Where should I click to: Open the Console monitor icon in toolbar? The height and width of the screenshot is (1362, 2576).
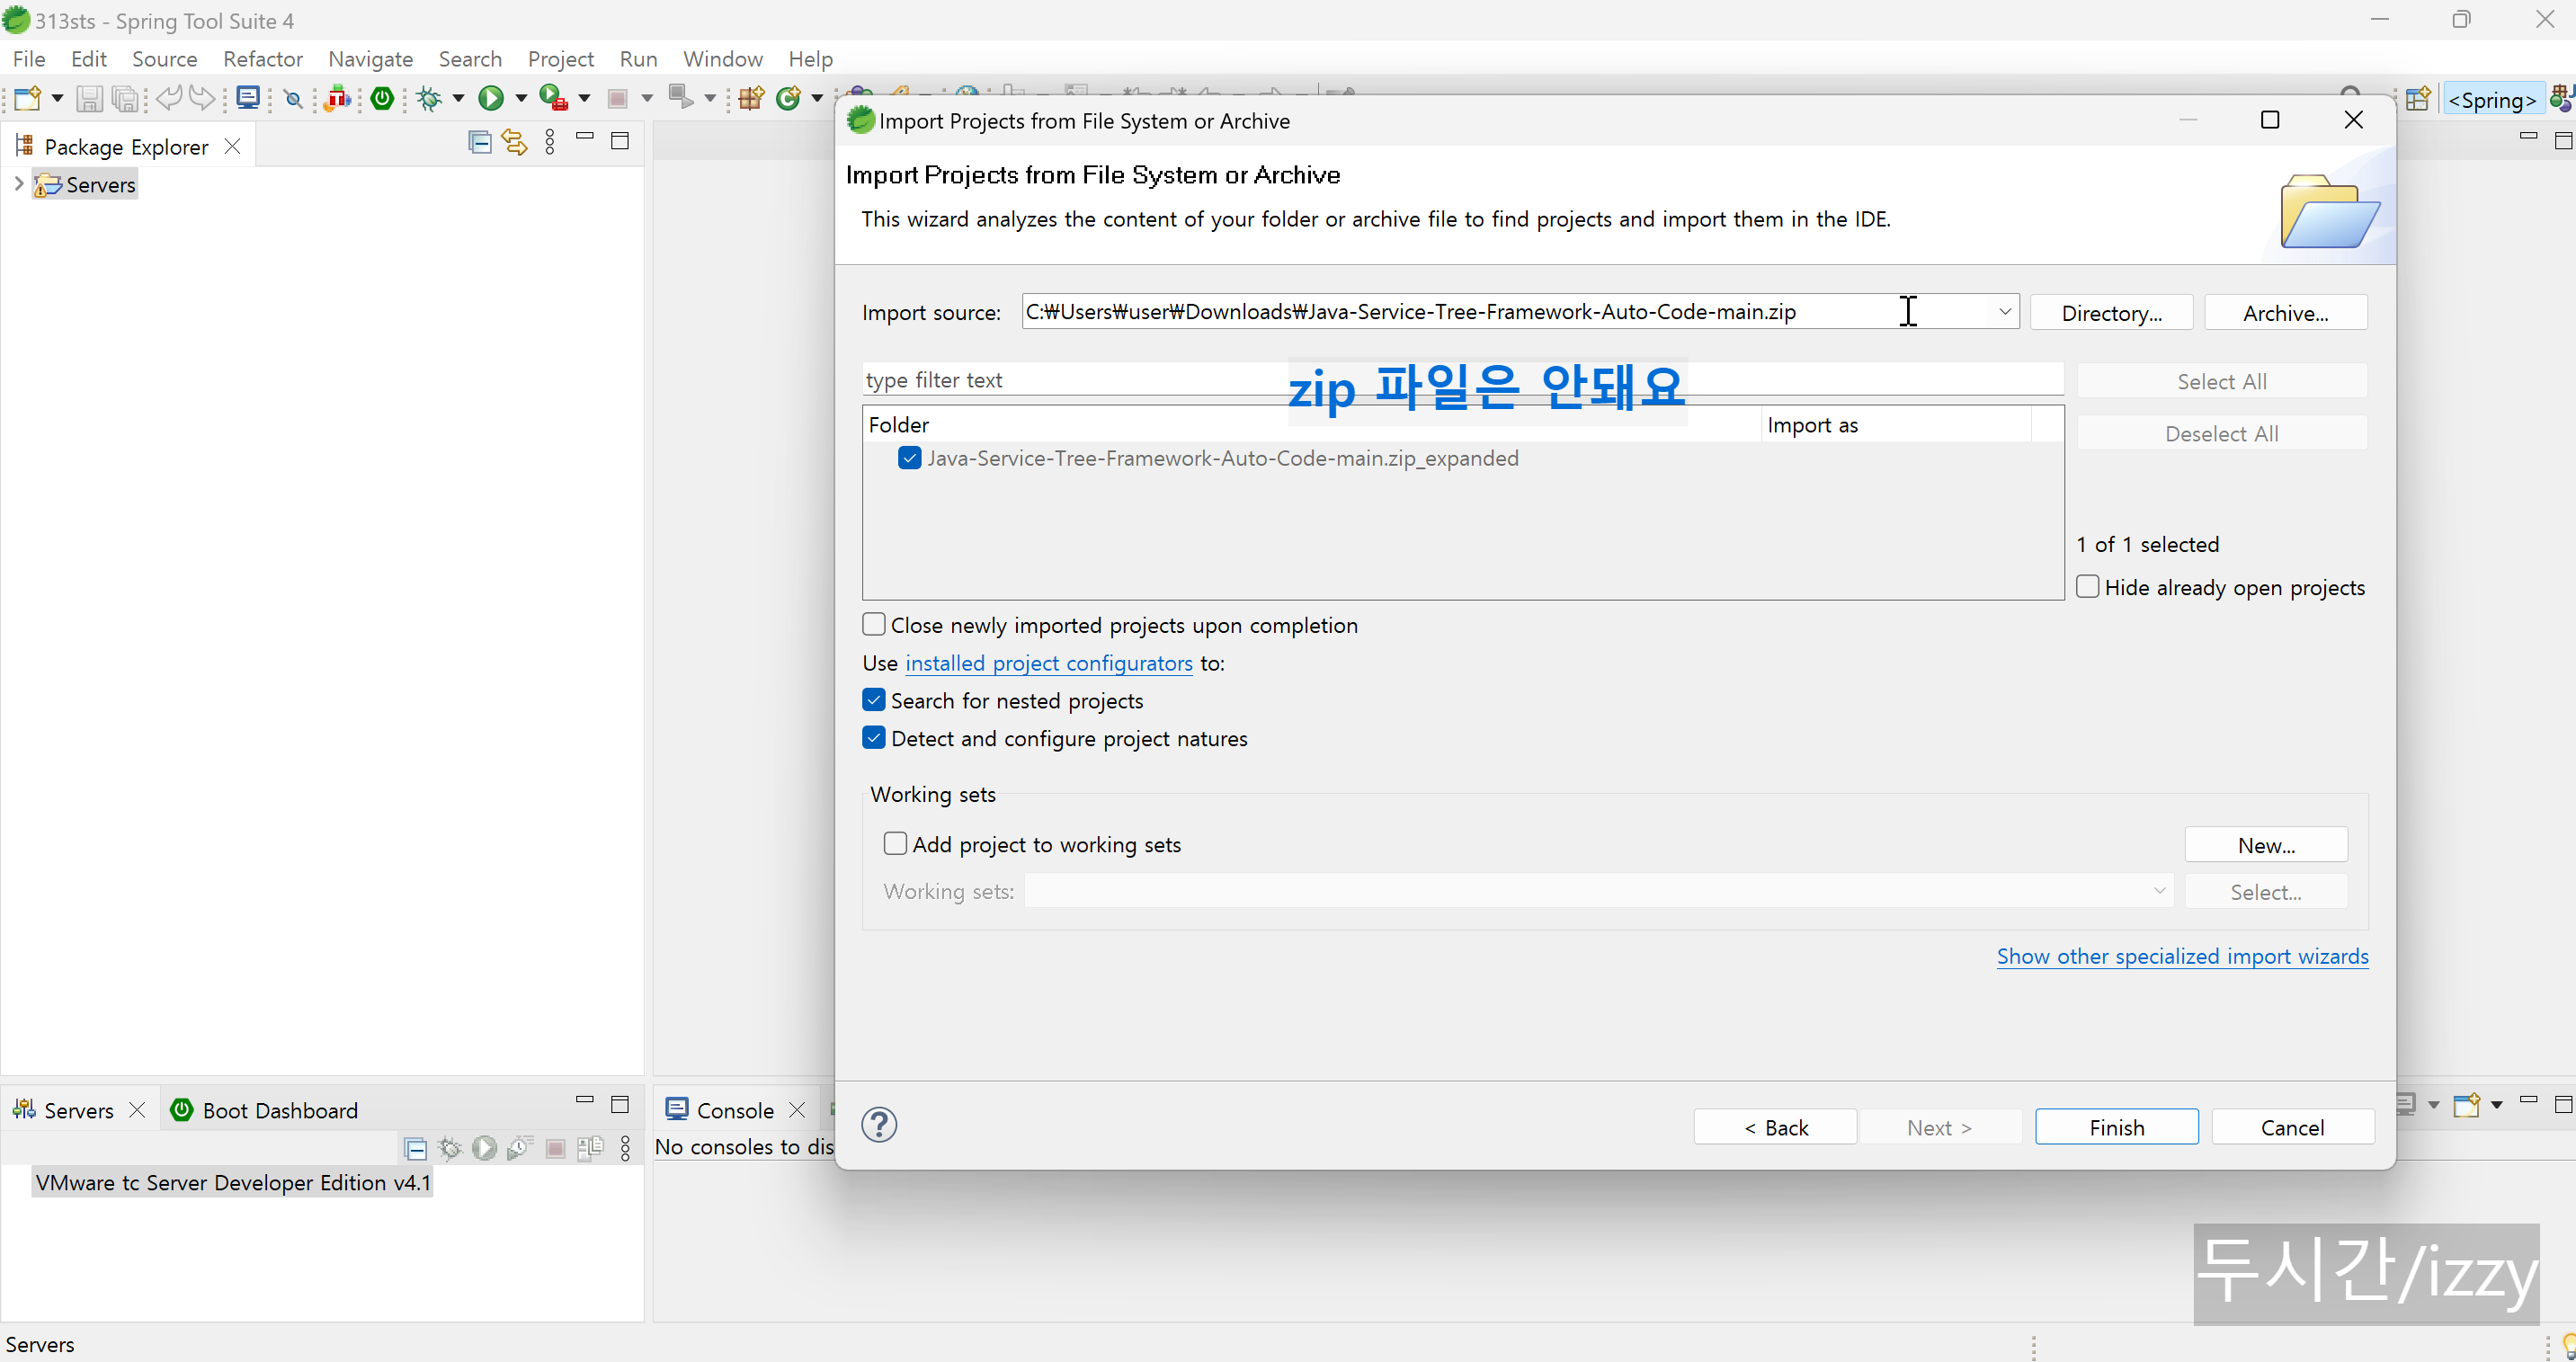(x=248, y=98)
